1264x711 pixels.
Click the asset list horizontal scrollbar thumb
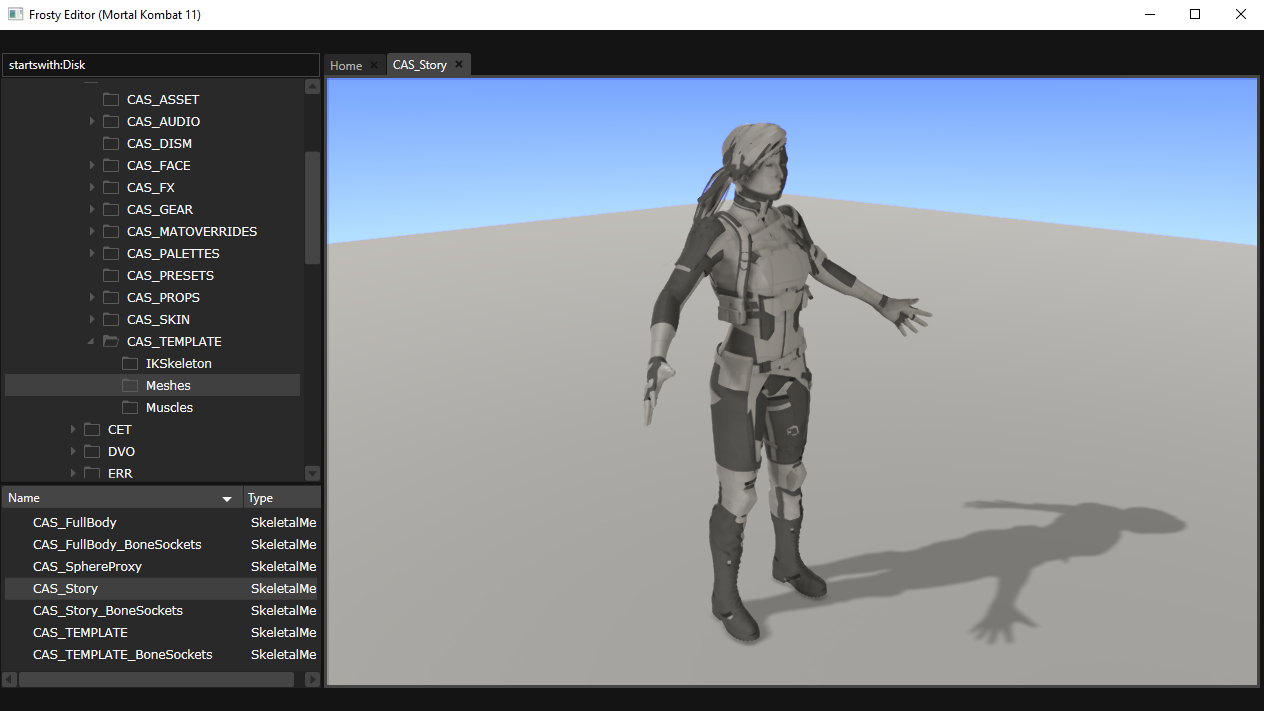click(x=156, y=680)
